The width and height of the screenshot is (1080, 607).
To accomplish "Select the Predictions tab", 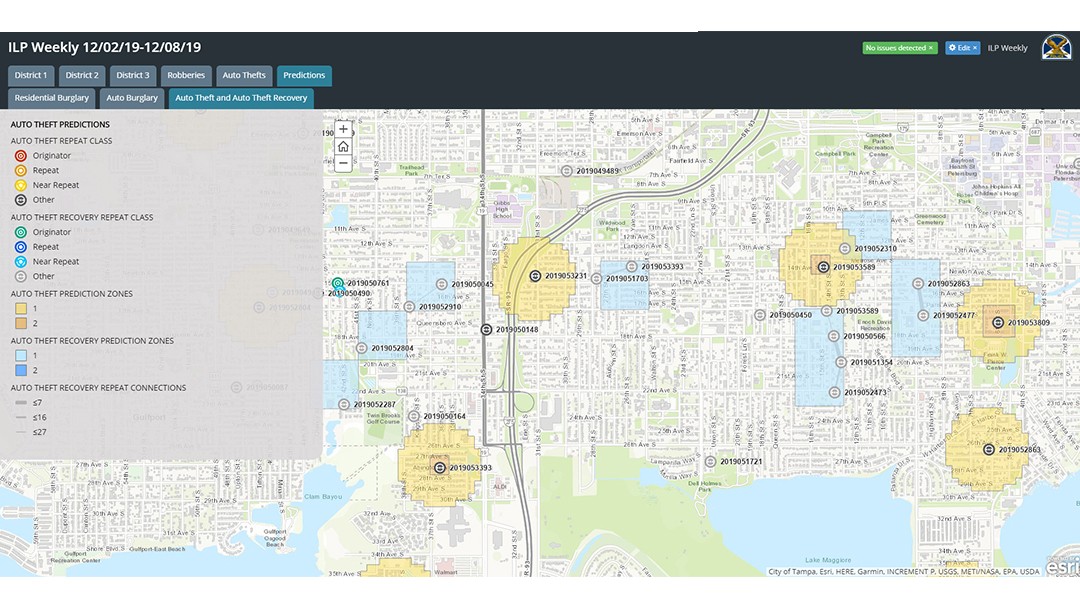I will click(304, 75).
